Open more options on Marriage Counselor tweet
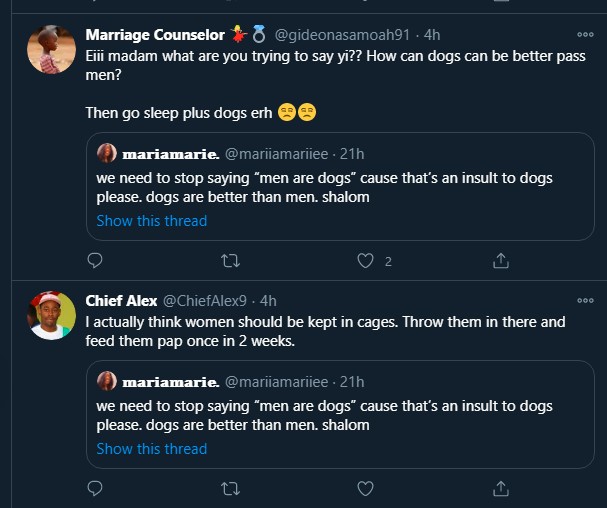 [x=585, y=32]
